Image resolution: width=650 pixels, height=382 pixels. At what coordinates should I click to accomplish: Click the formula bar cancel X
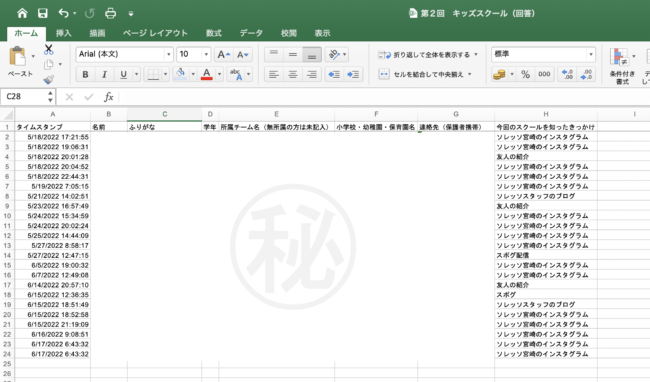[x=69, y=97]
